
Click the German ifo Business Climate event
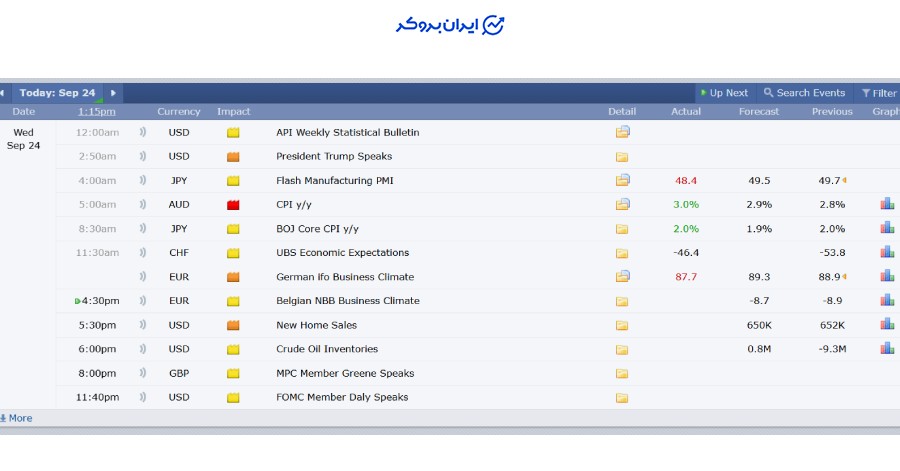click(344, 277)
